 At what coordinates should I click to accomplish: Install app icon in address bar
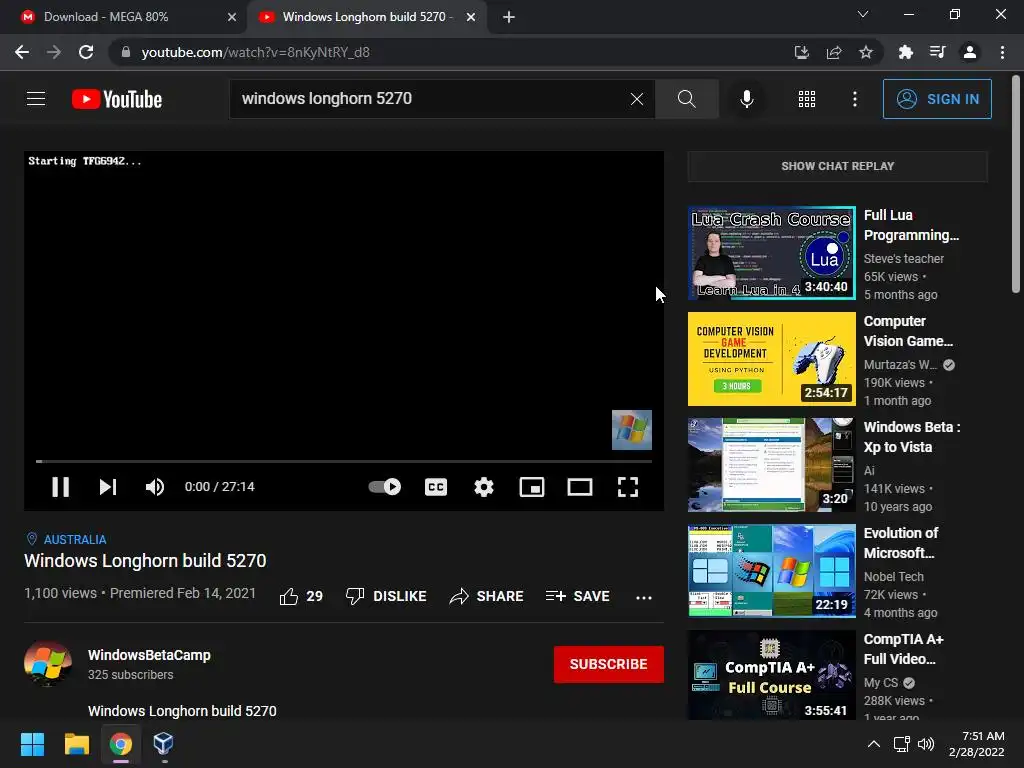[x=801, y=52]
